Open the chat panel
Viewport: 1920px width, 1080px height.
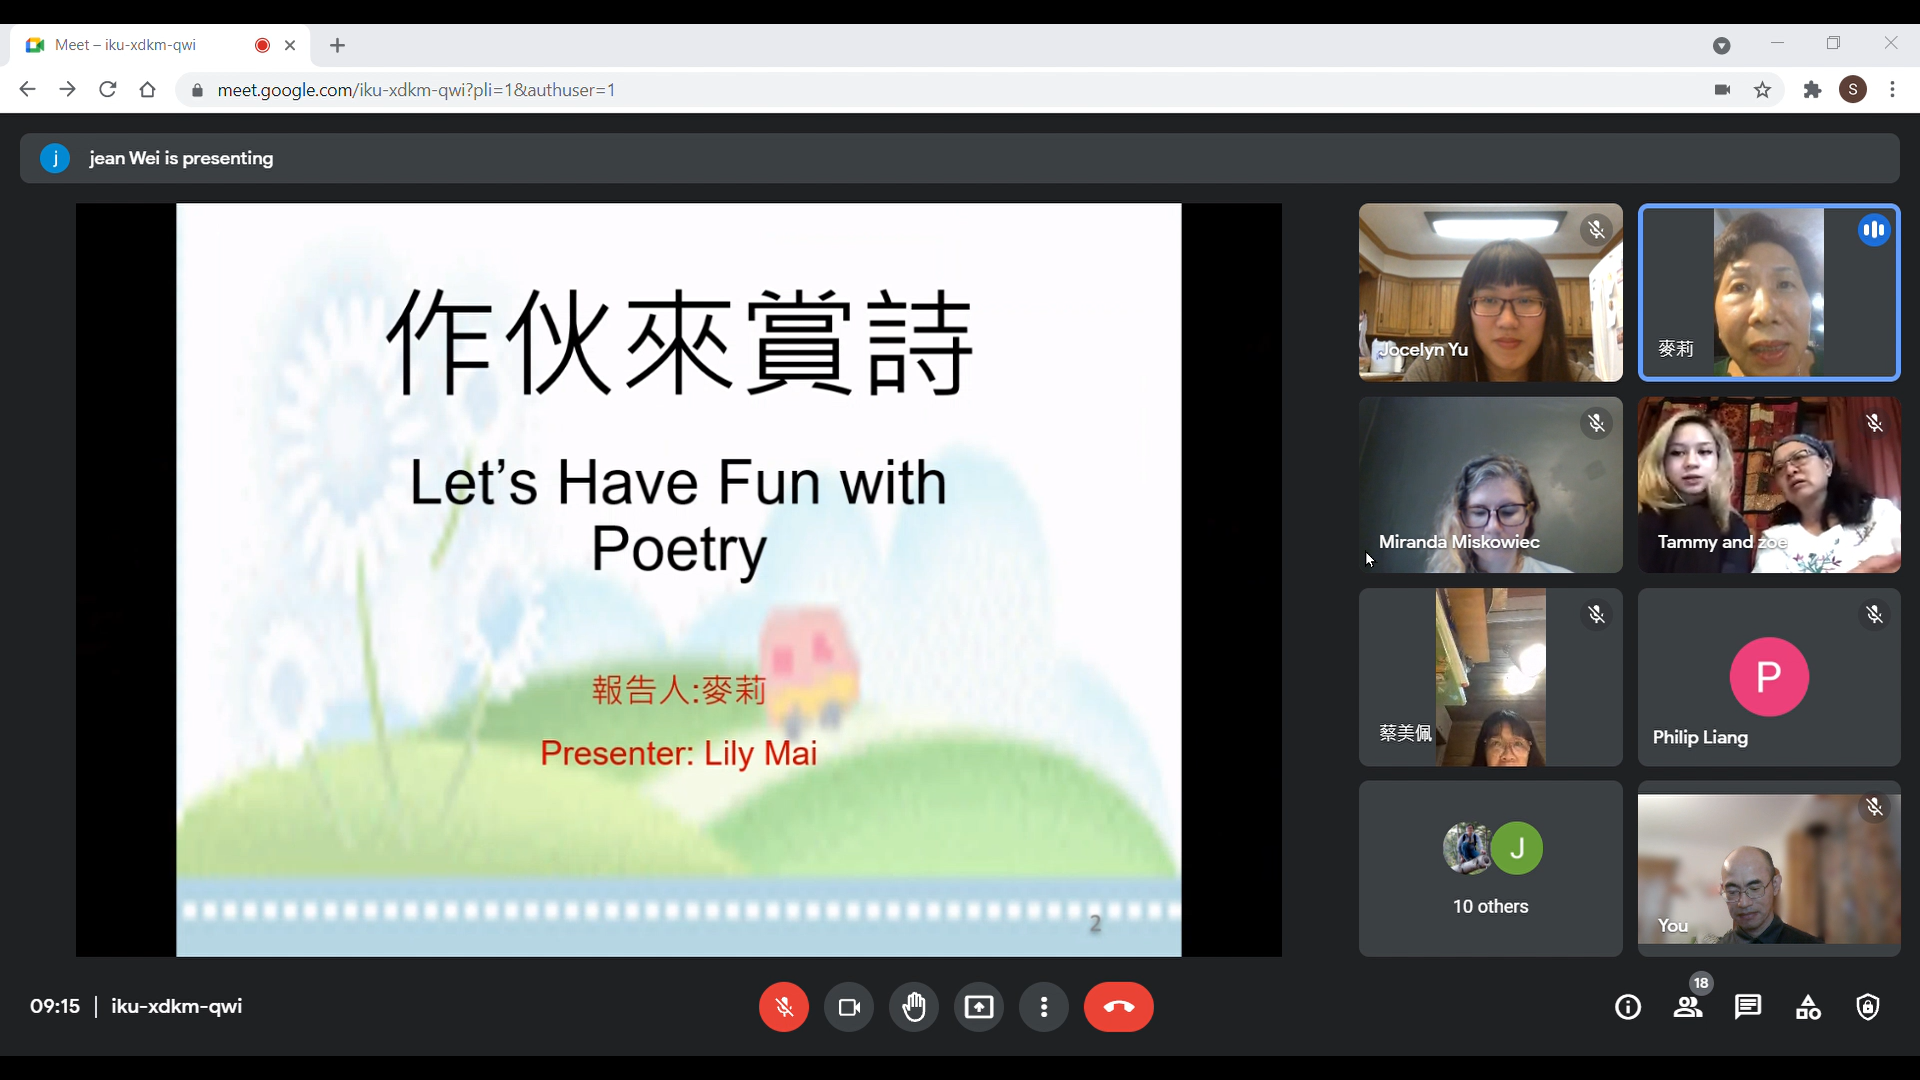(1748, 1007)
